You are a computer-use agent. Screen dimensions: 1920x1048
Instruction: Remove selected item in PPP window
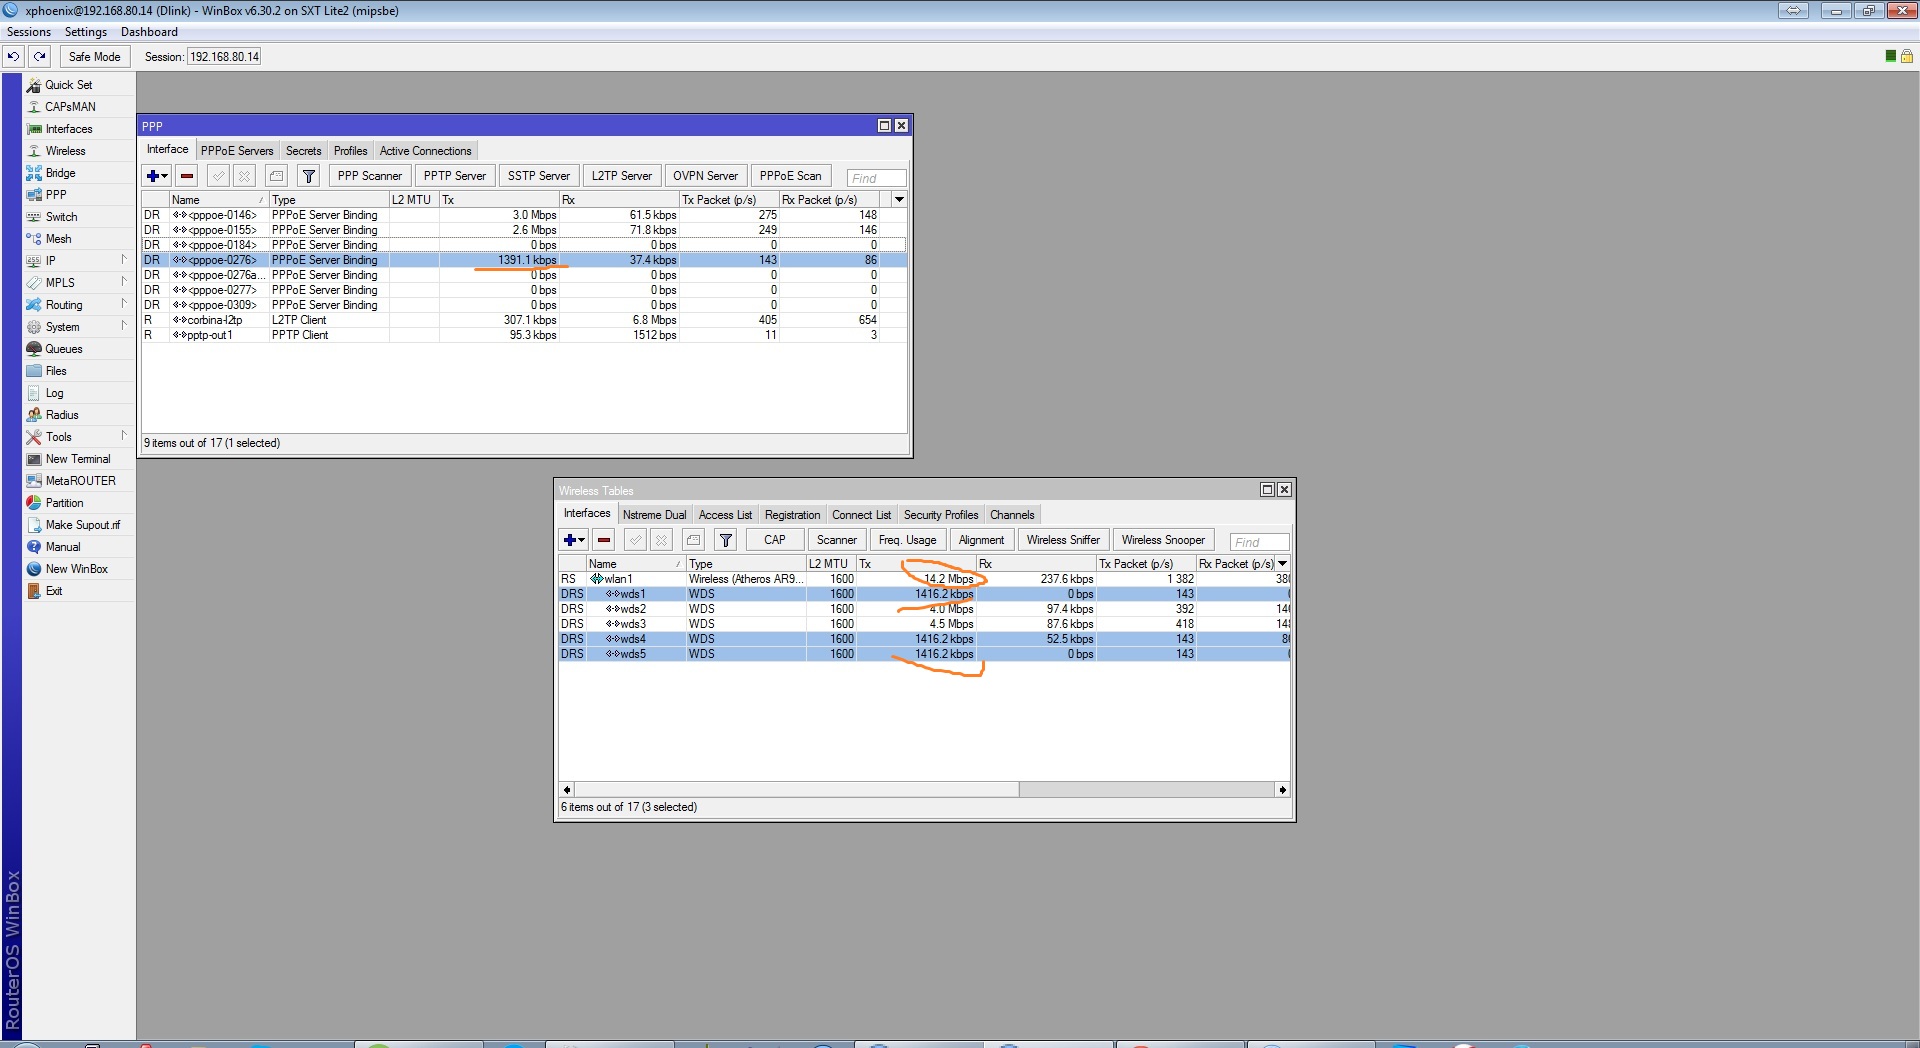tap(187, 176)
